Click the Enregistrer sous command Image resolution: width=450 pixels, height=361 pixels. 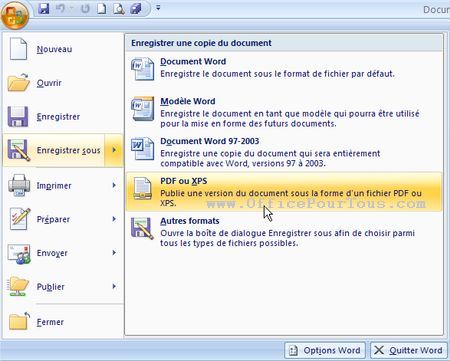(54, 150)
